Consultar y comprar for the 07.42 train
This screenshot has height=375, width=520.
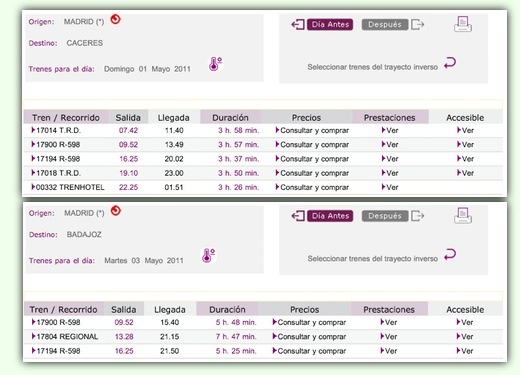pyautogui.click(x=312, y=130)
